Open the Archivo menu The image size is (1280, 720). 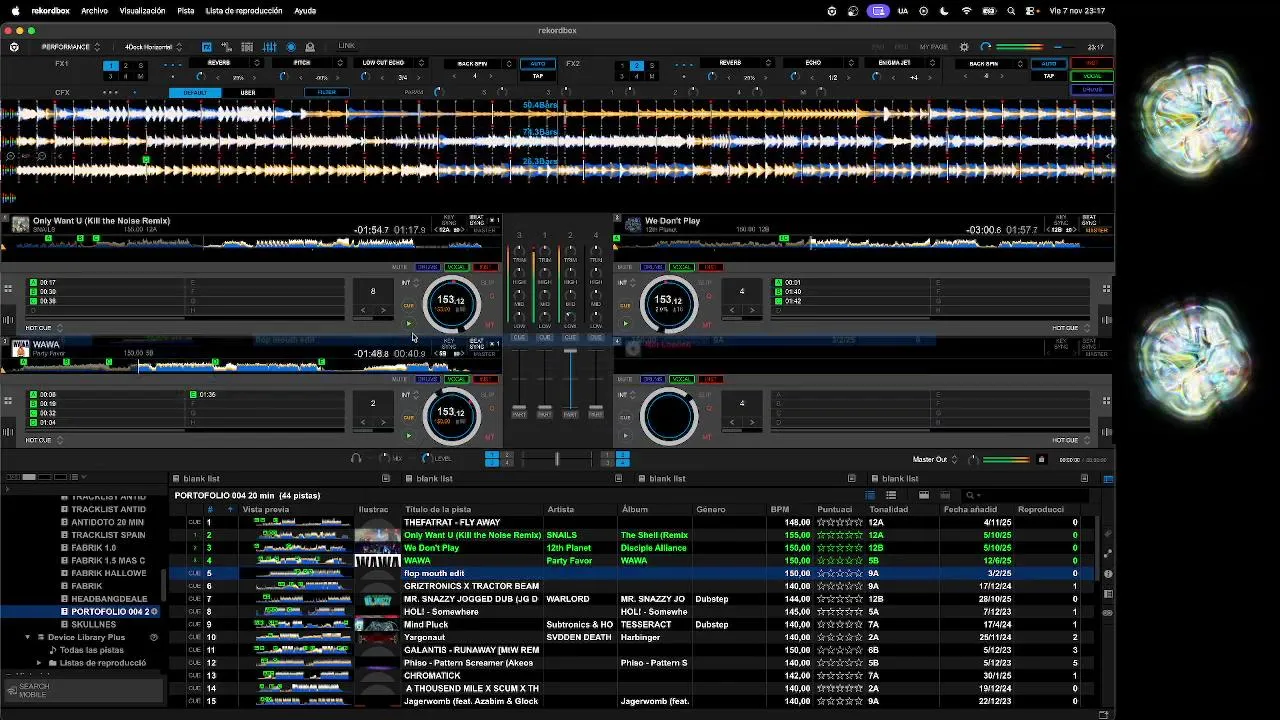coord(94,11)
